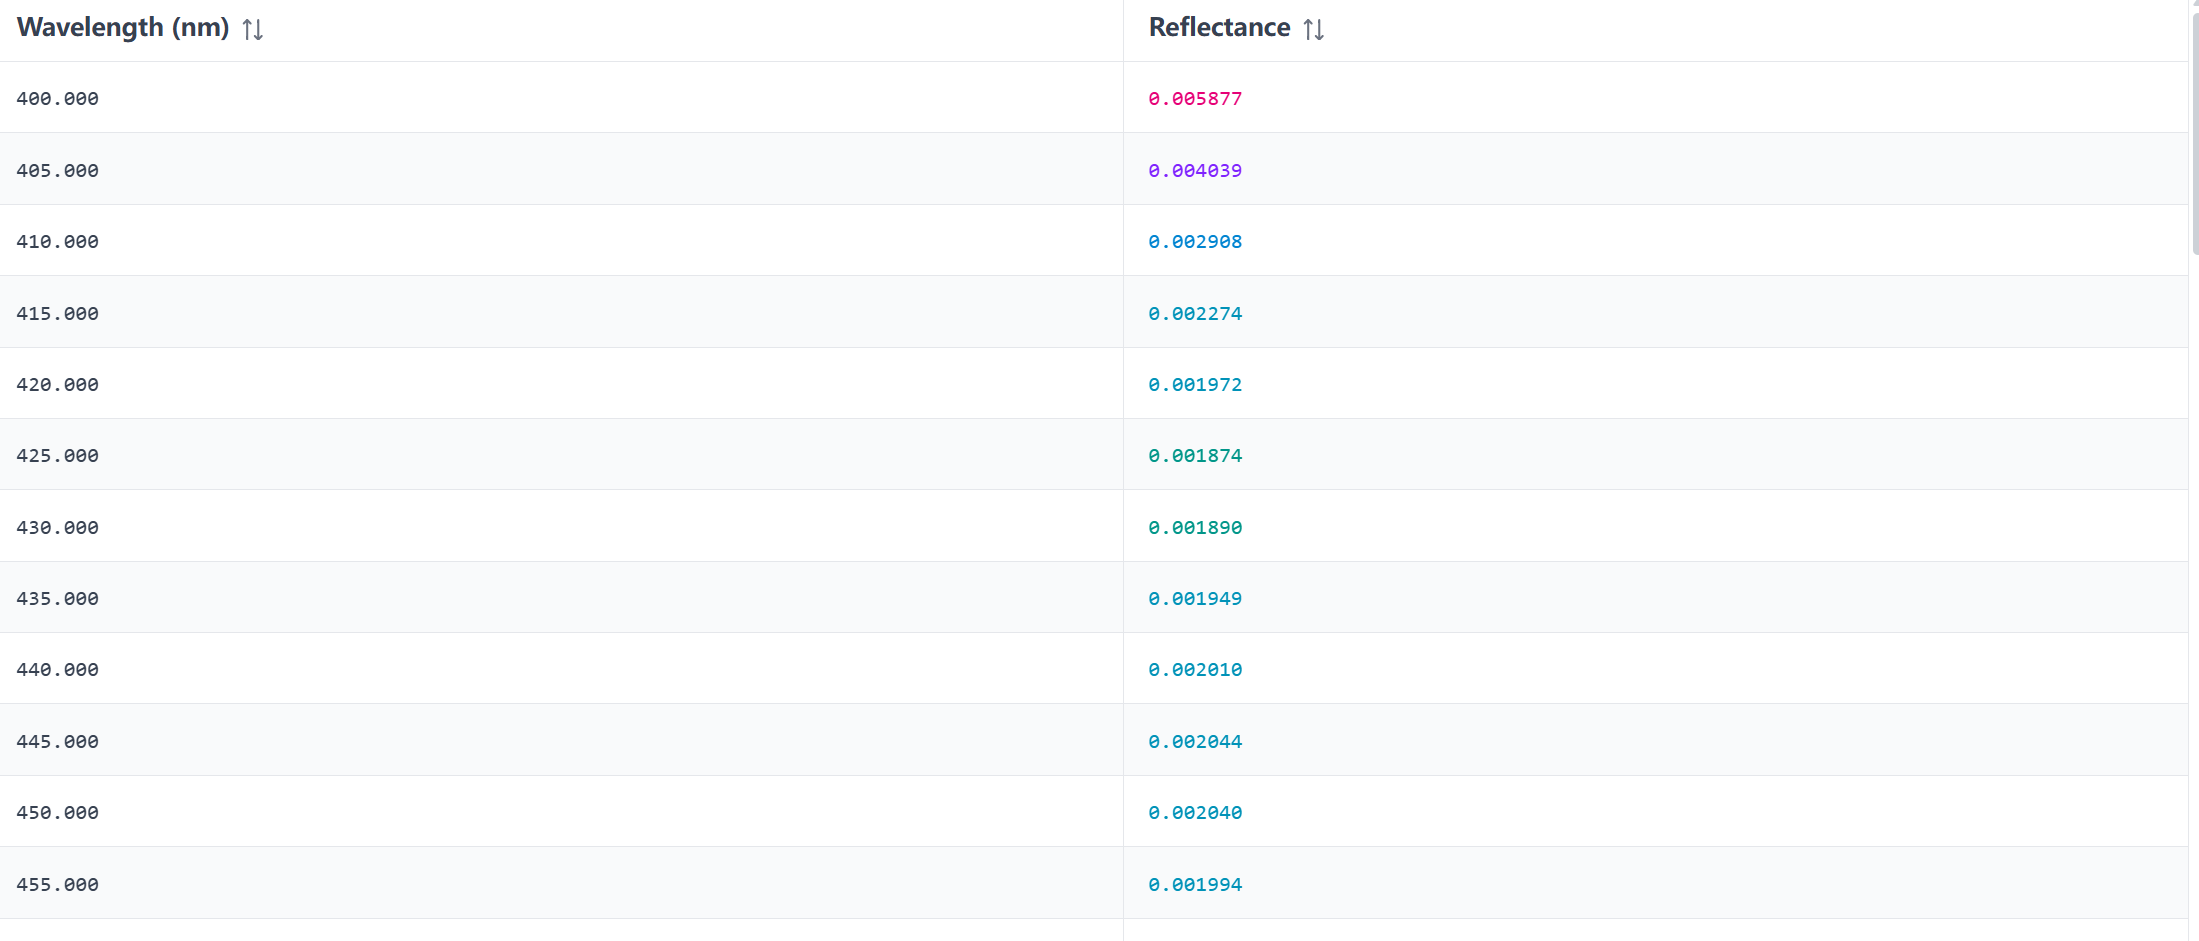Screen dimensions: 2199x941
Task: Select reflectance value 0.005877
Action: 1195,99
